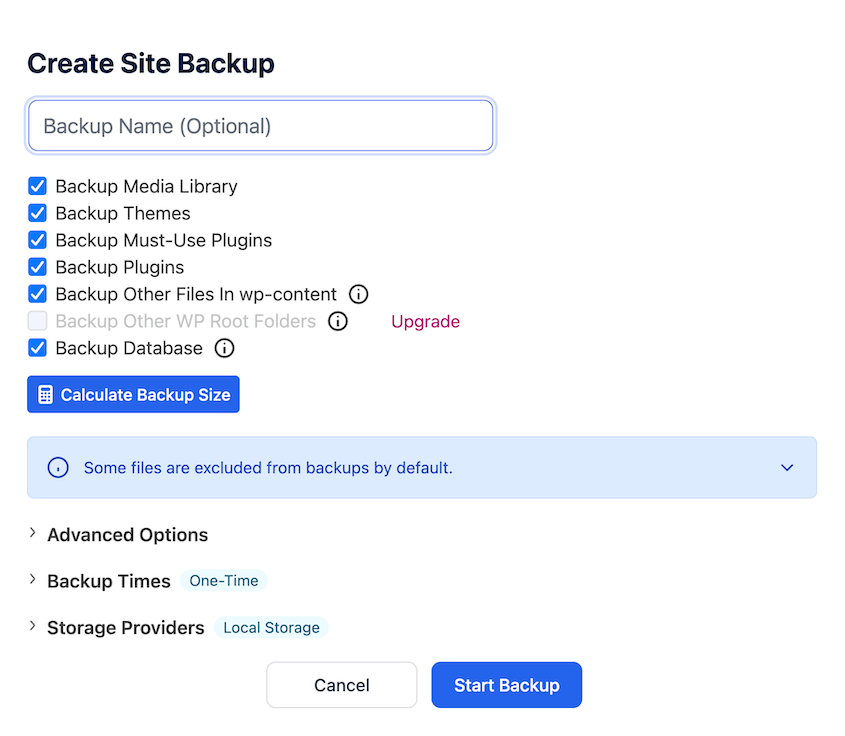Screen dimensions: 845x736
Task: Click info icon beside Backup Database
Action: [224, 348]
